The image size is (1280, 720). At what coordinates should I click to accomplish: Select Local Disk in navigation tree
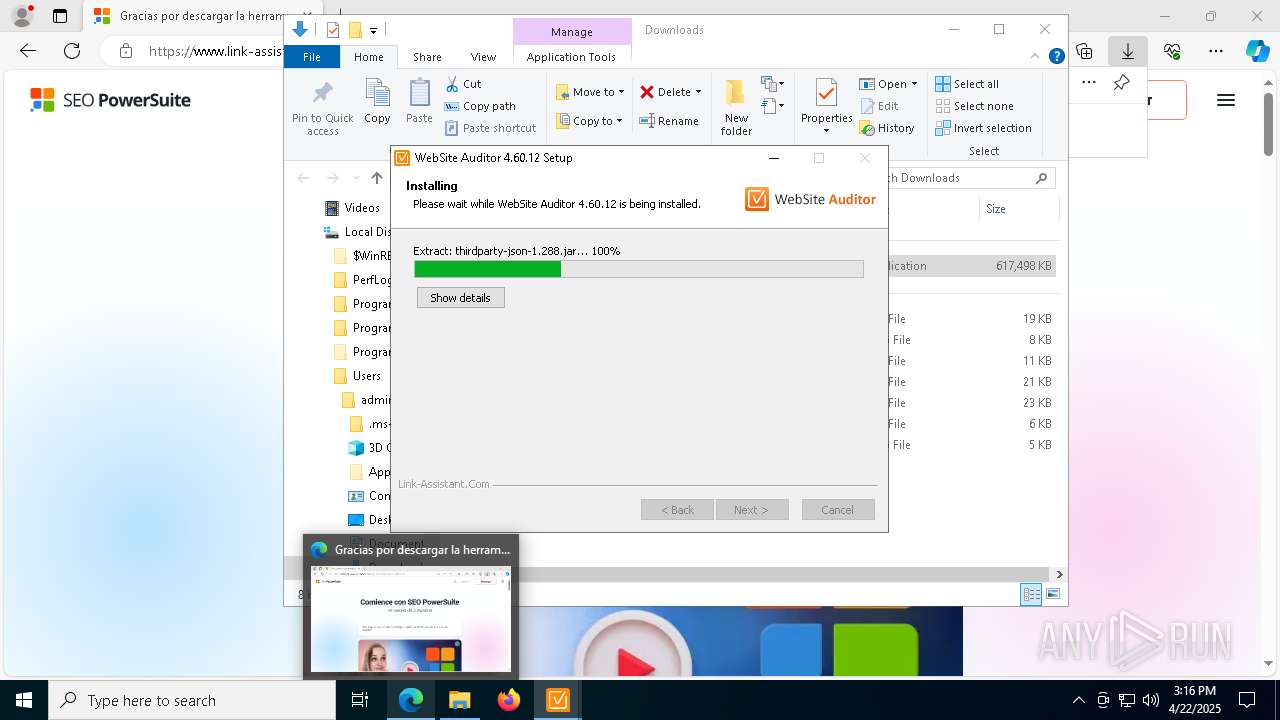click(356, 232)
